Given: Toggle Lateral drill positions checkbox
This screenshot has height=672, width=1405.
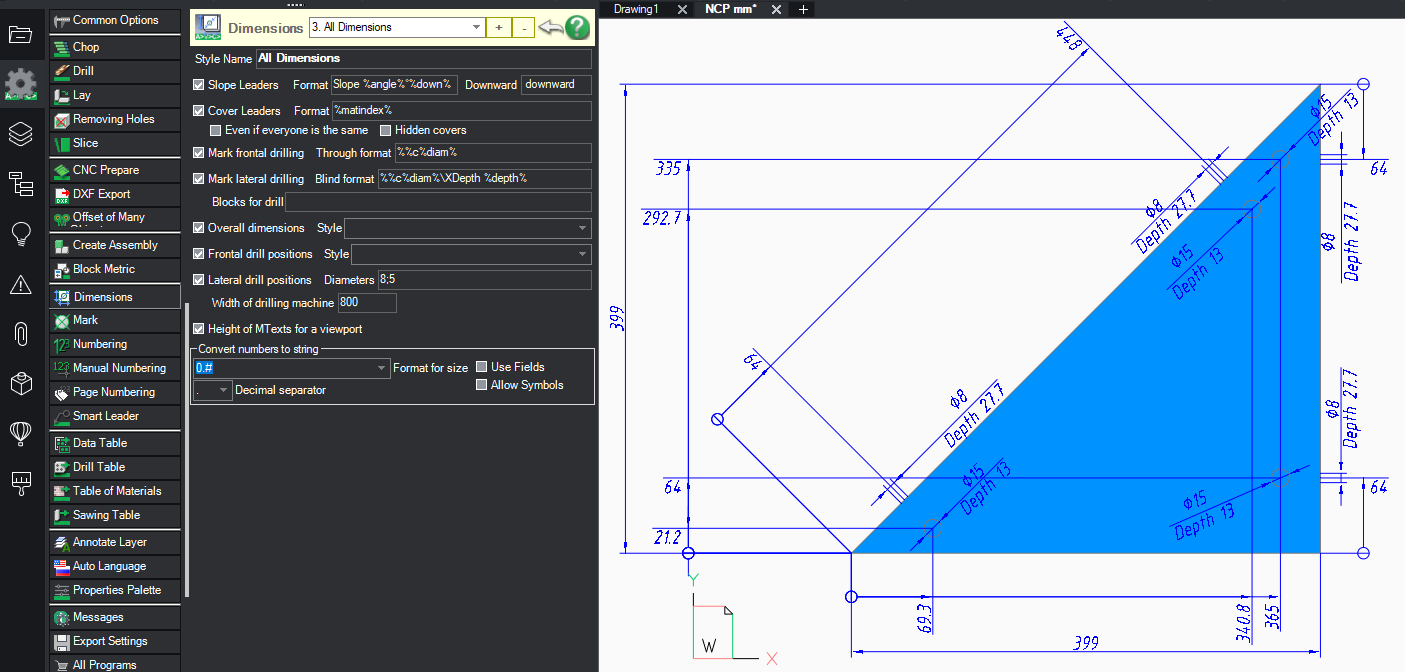Looking at the screenshot, I should coord(199,280).
